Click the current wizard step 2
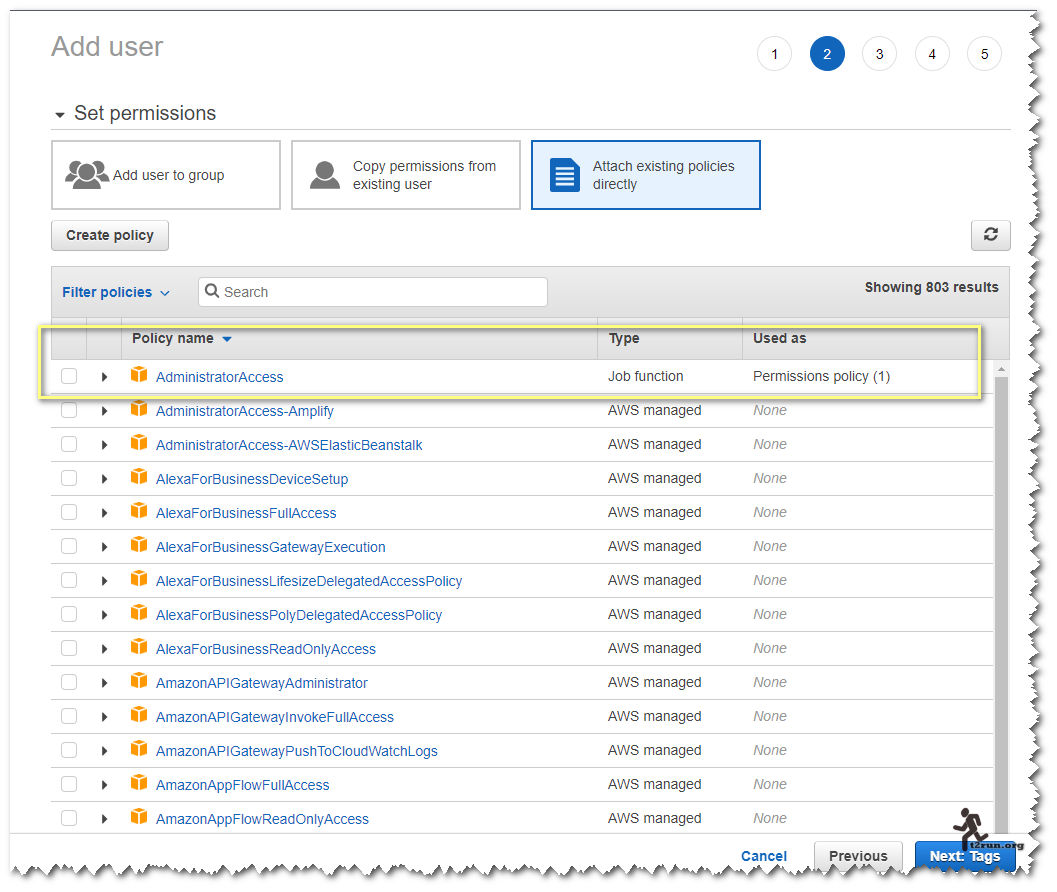Screen dimensions: 1057x892 [826, 54]
